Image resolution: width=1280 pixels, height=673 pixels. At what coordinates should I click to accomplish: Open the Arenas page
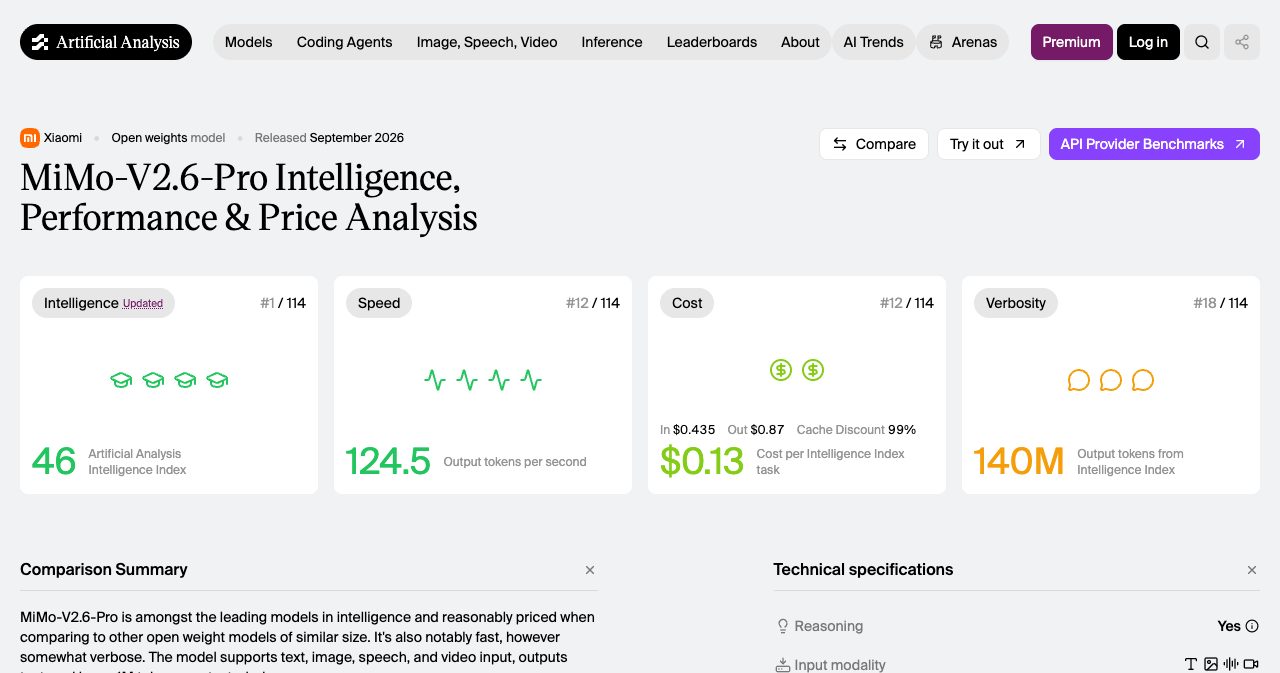point(963,42)
